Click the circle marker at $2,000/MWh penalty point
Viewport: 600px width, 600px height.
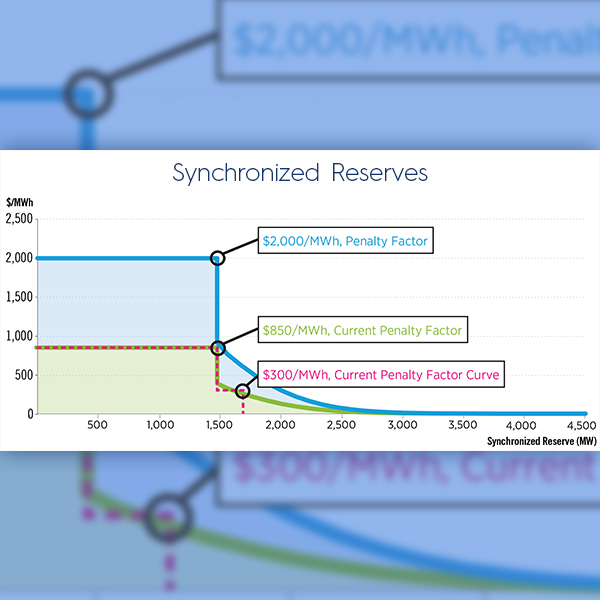pyautogui.click(x=218, y=258)
